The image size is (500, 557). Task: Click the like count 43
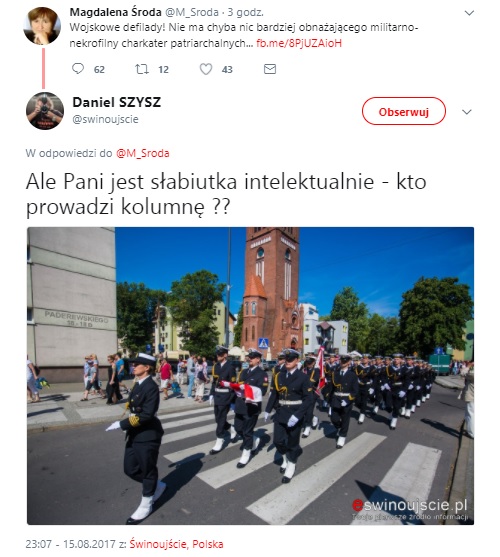pos(227,69)
